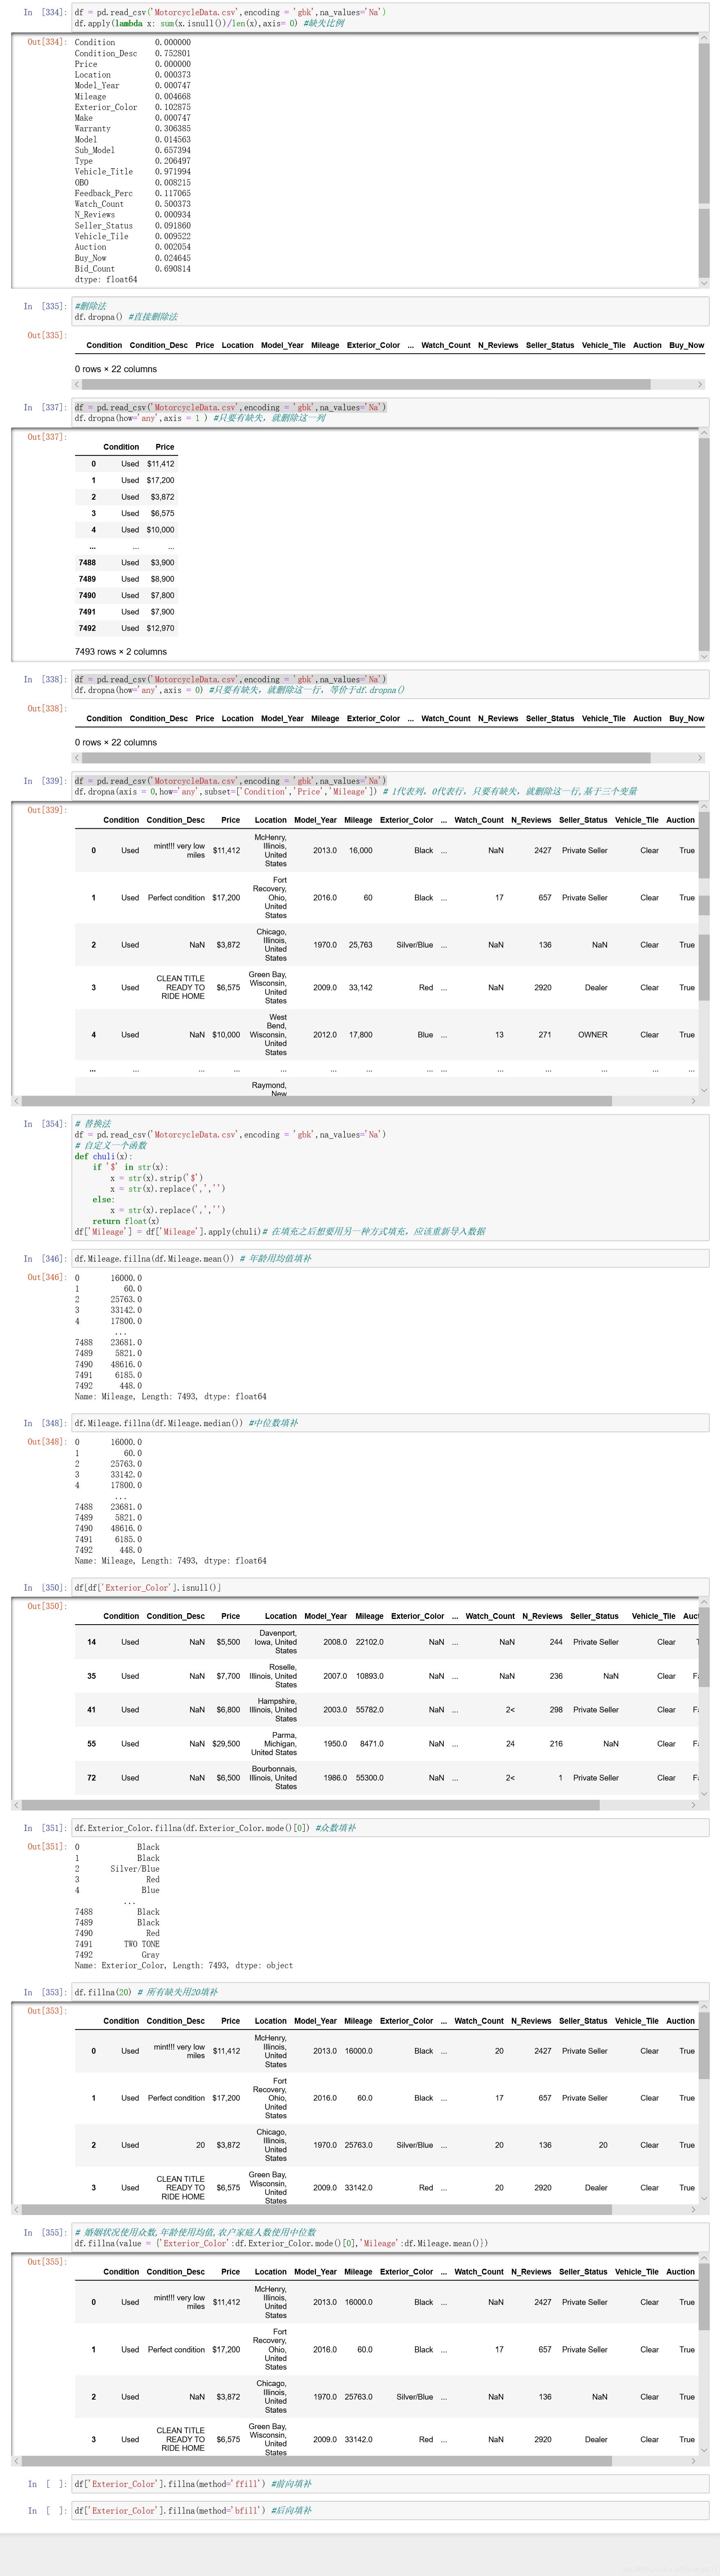Click the $11,412 price cell in Out[337]
Screen dimensions: 720x2576
[160, 464]
